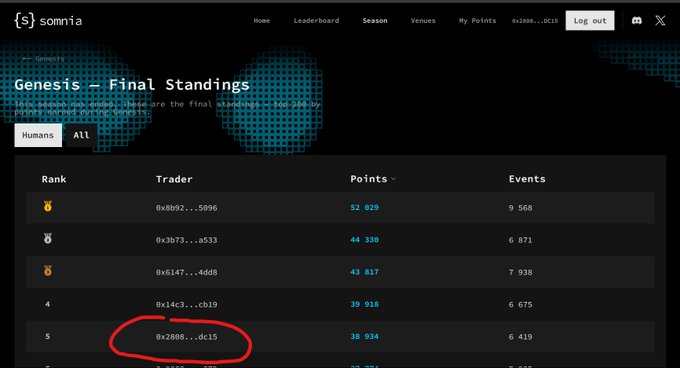Click the somnia logo
The image size is (680, 368).
tap(48, 20)
